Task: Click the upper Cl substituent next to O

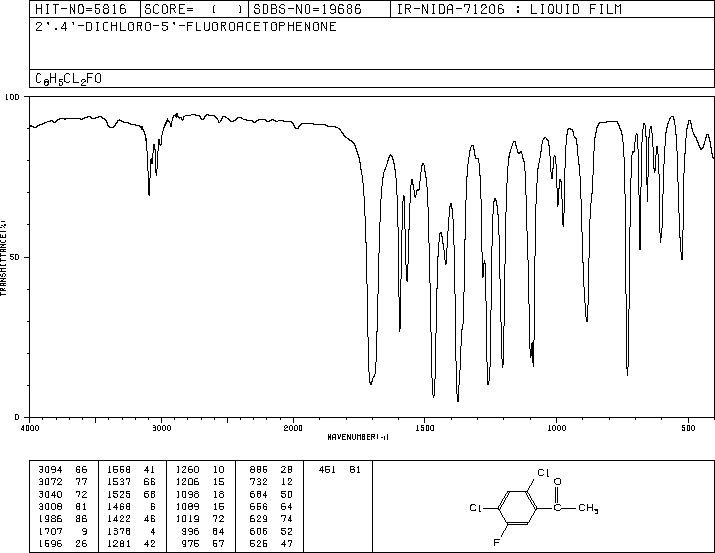Action: tap(543, 473)
